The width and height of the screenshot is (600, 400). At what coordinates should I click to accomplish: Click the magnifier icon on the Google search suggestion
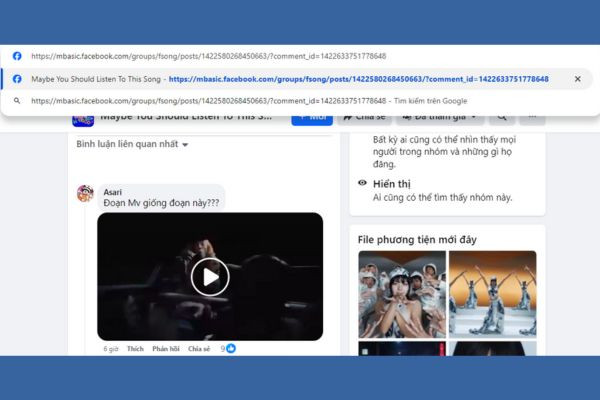pos(17,101)
